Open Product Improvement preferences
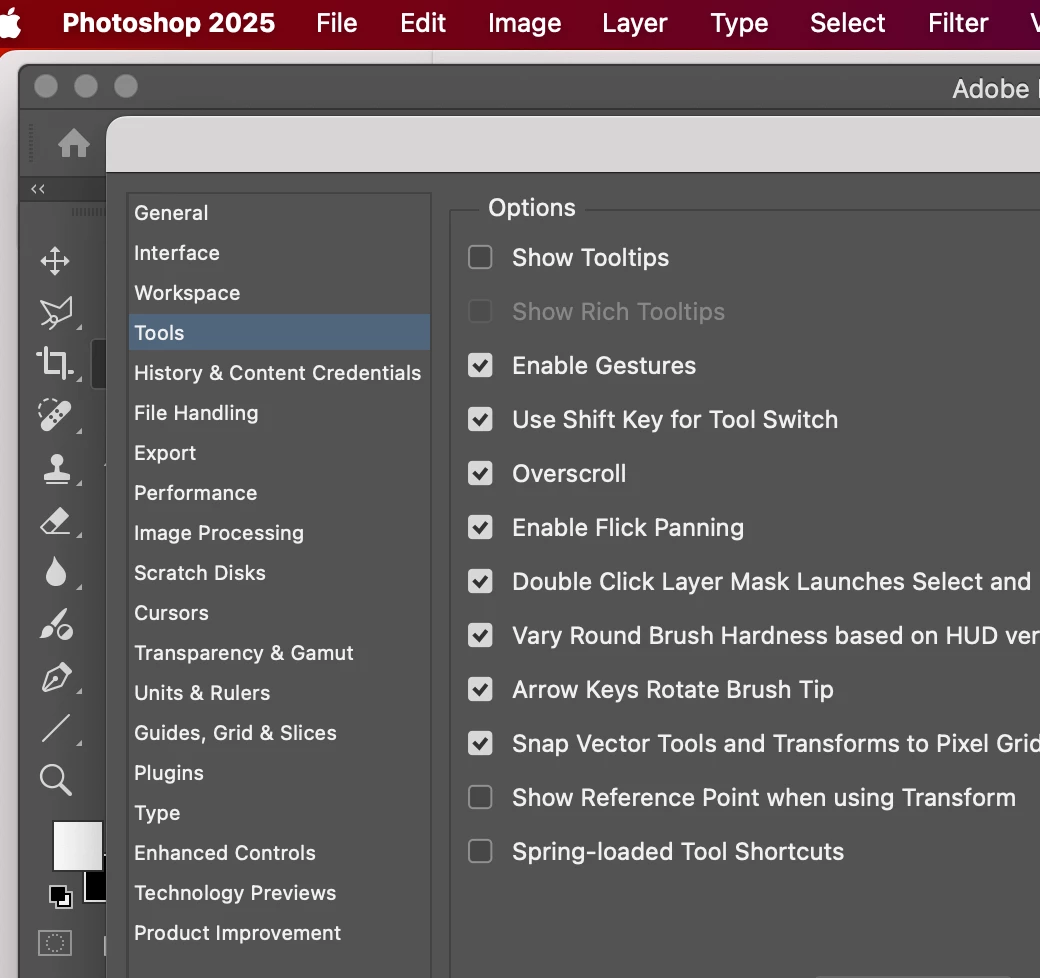Screen dimensions: 1040x978 [x=279, y=933]
